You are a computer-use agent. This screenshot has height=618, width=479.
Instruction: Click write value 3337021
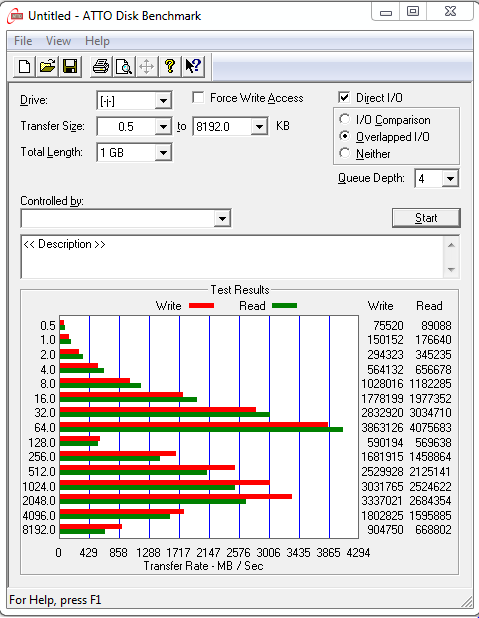point(382,501)
